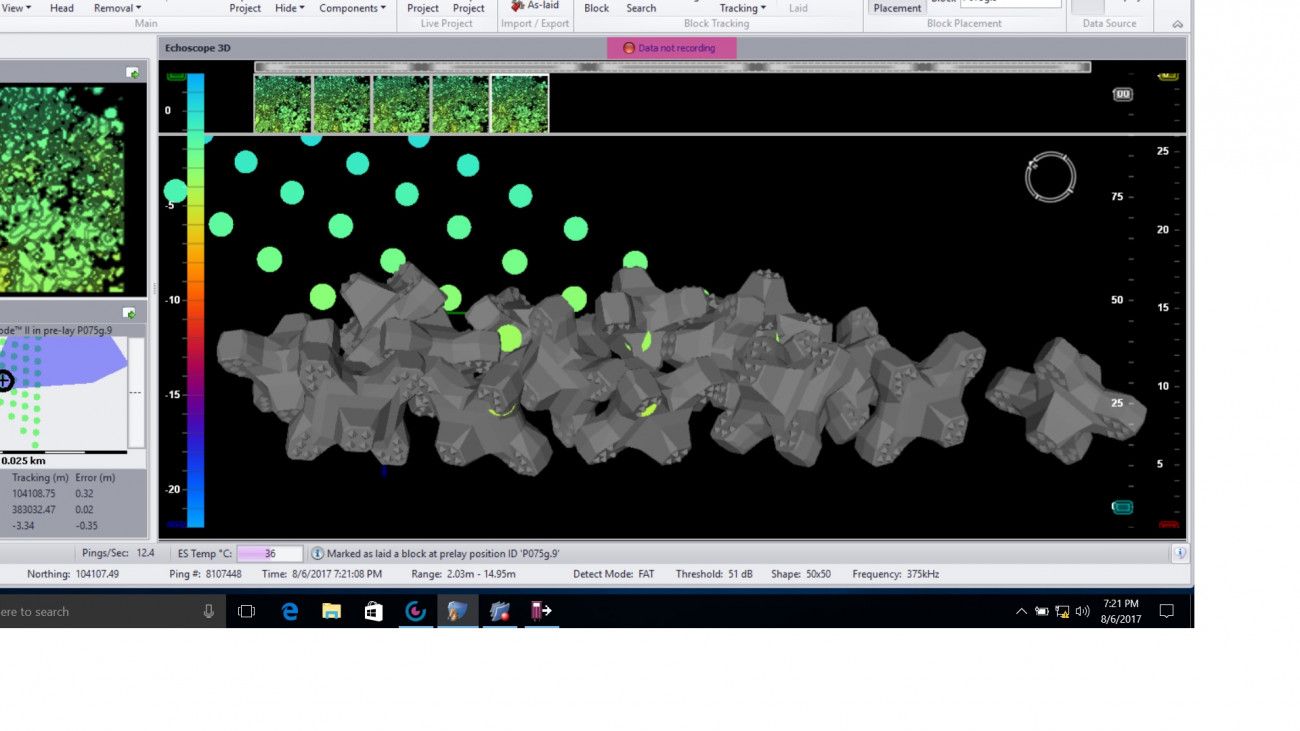Open File Explorer from the taskbar
The width and height of the screenshot is (1300, 731).
tap(332, 611)
